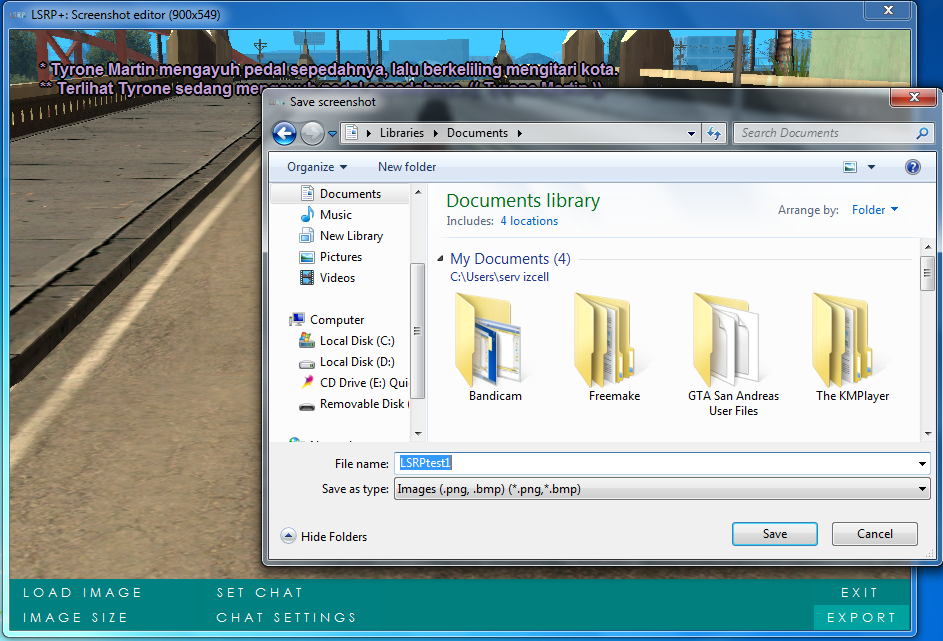Click file list scroll down arrow

point(927,434)
